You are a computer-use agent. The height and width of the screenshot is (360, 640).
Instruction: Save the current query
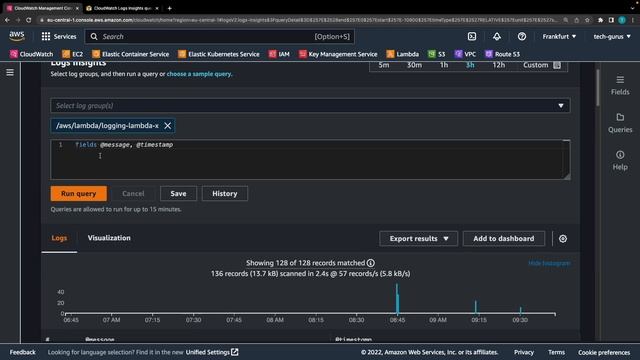[x=178, y=193]
